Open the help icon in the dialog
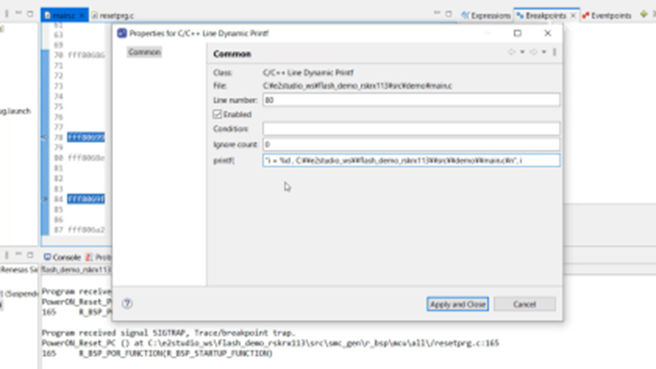This screenshot has width=656, height=369. [x=127, y=304]
